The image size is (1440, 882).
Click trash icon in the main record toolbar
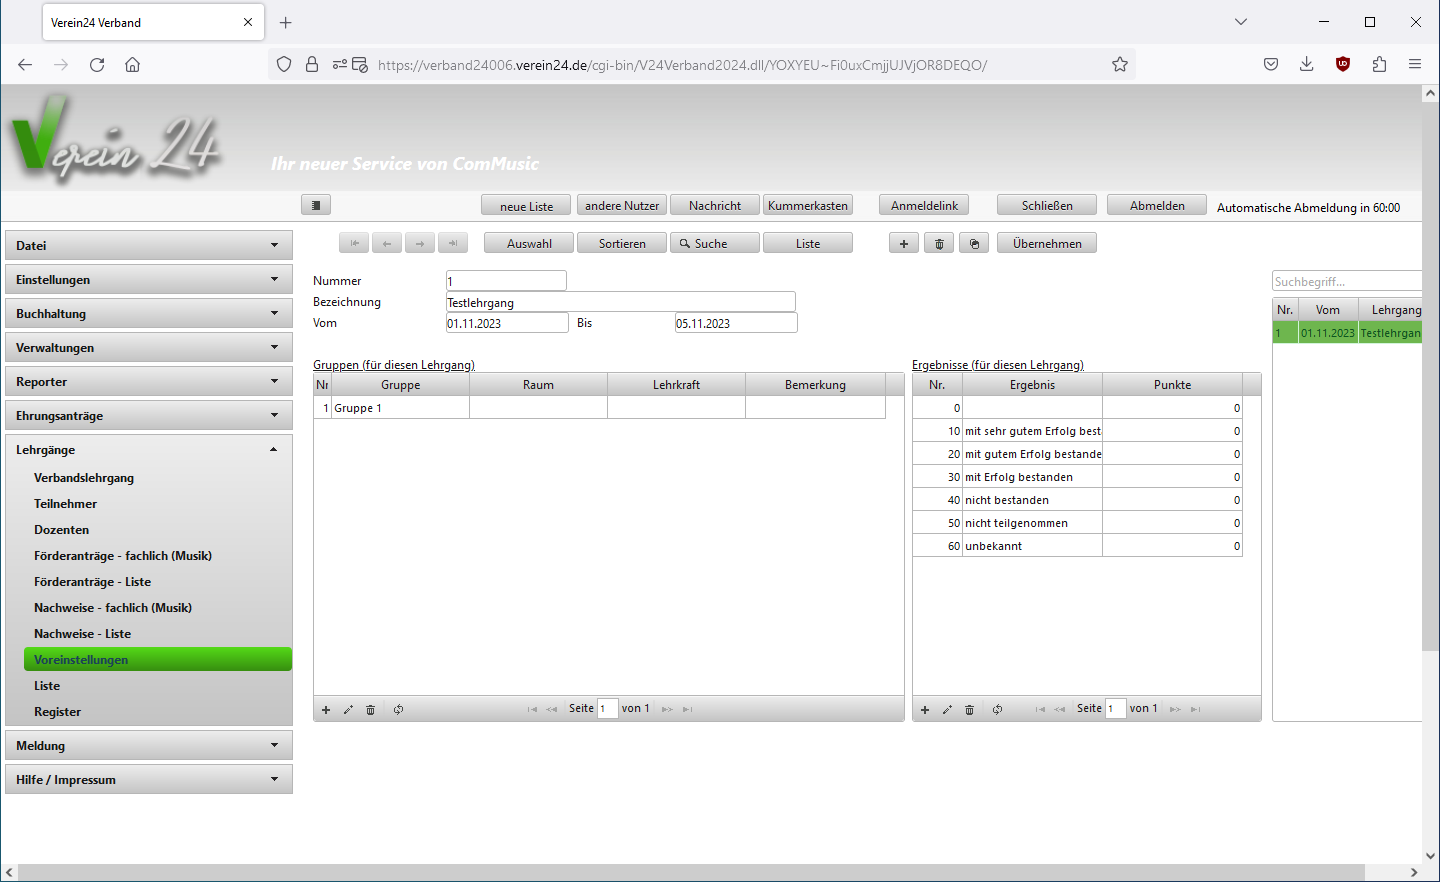(x=938, y=243)
